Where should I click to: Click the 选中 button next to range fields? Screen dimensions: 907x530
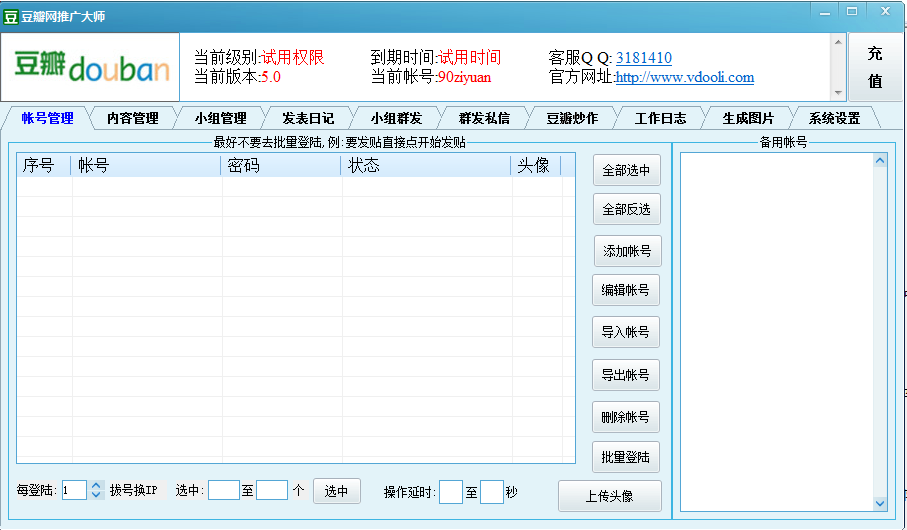pyautogui.click(x=337, y=491)
